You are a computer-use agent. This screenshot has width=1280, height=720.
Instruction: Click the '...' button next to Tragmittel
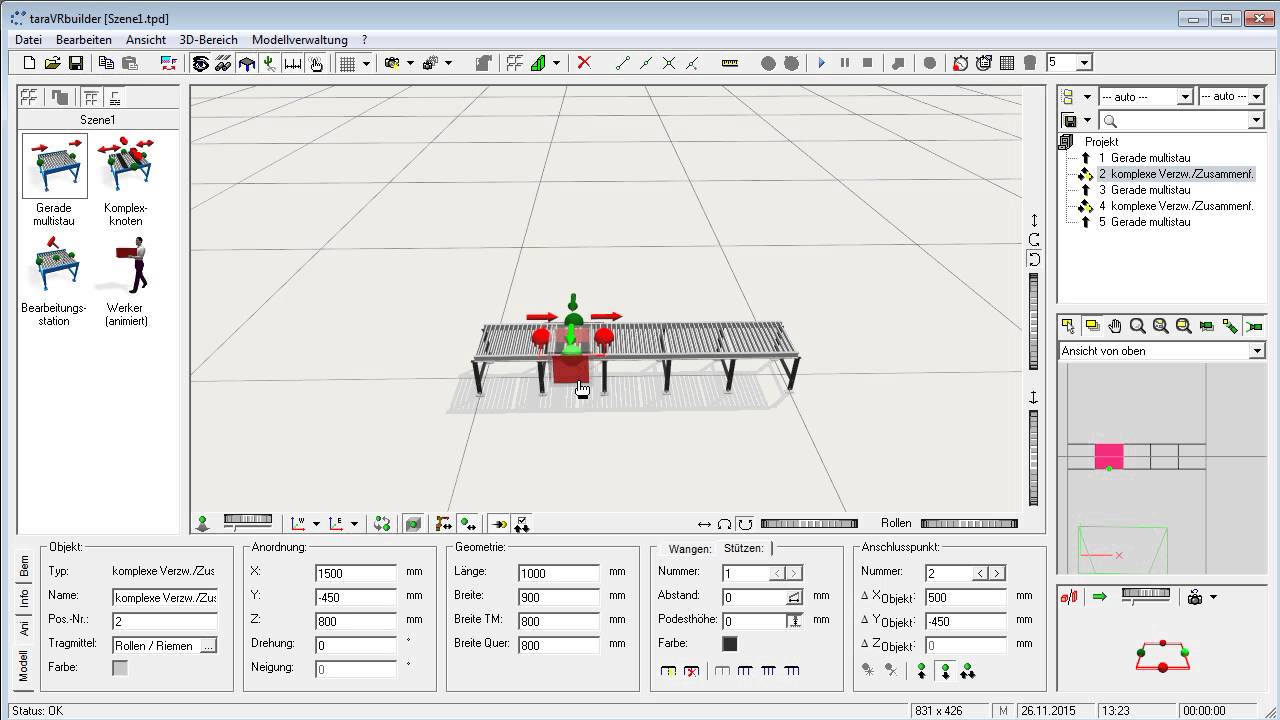208,646
